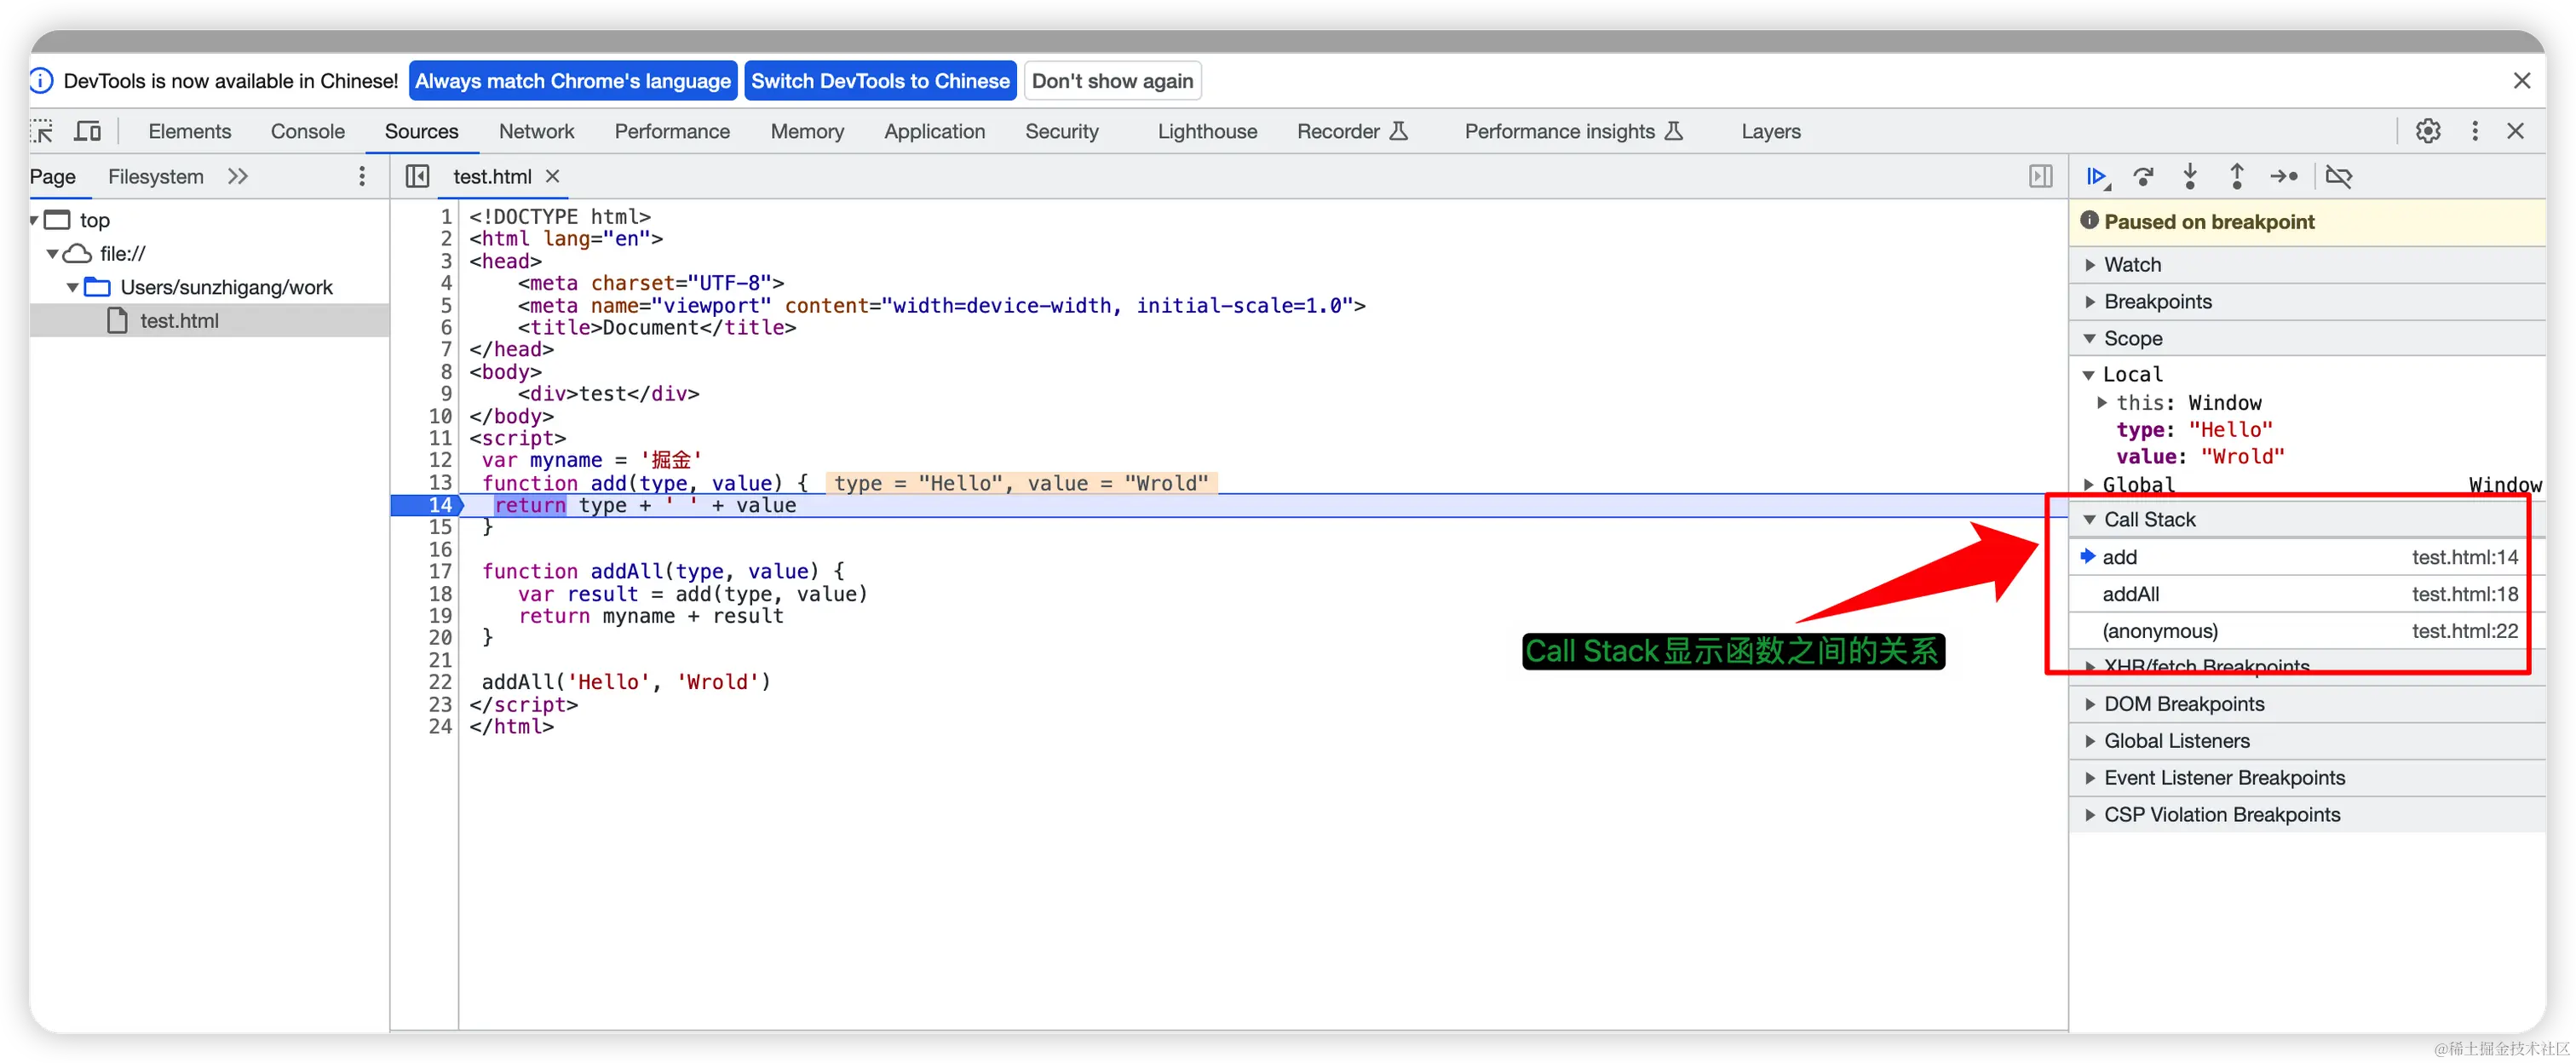Collapse the top tree node

[x=35, y=220]
